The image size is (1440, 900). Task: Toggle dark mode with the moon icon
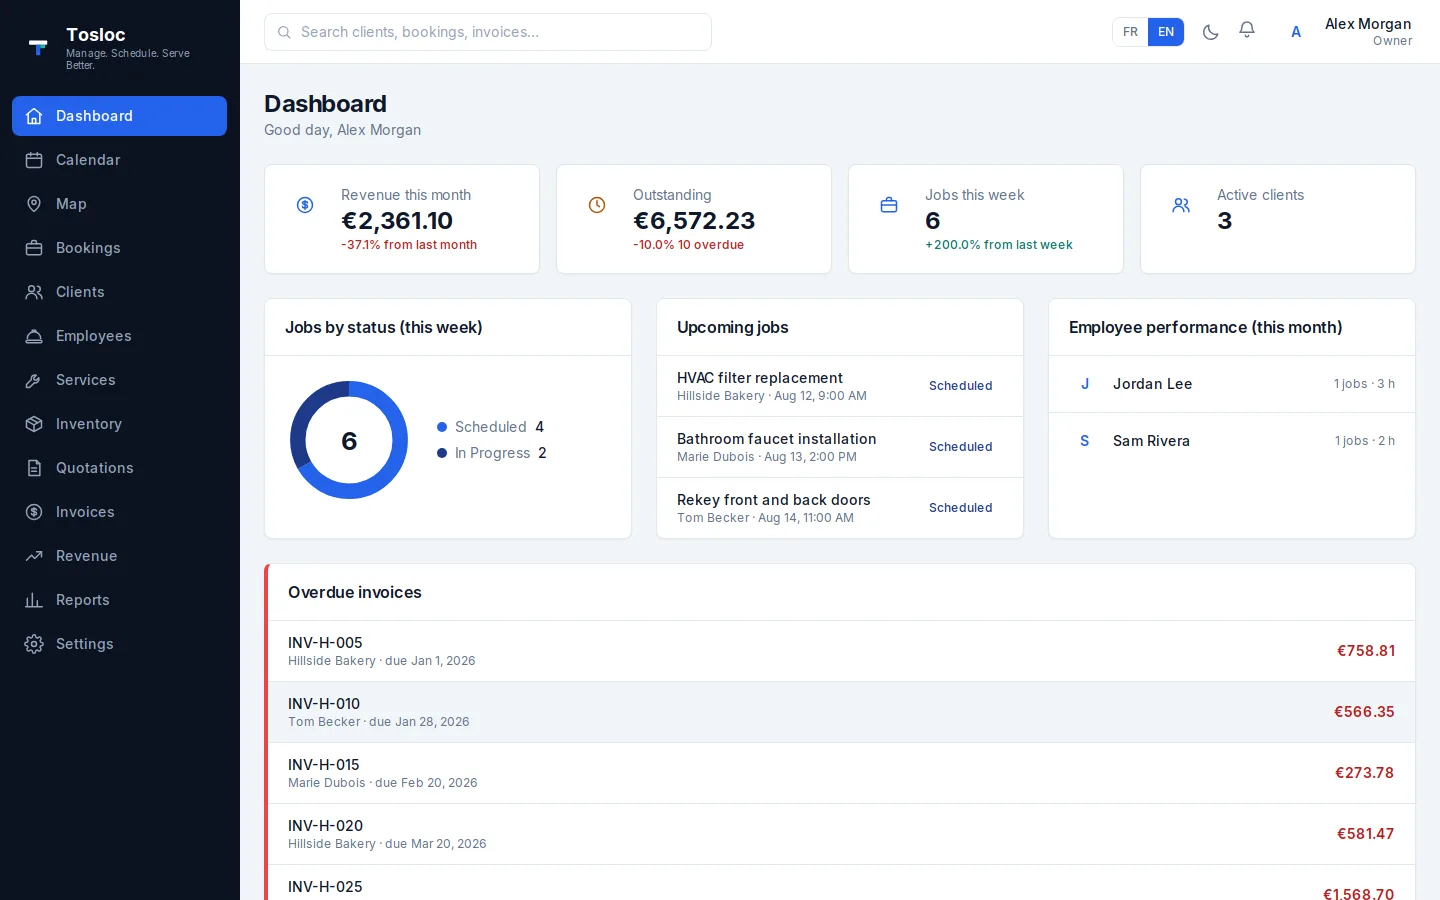point(1210,32)
